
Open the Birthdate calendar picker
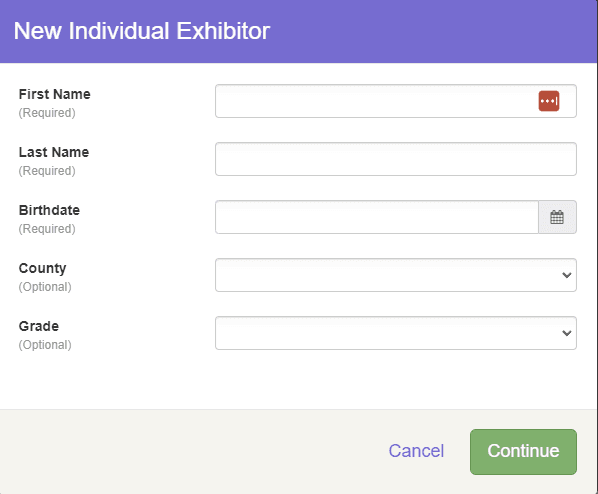(557, 217)
